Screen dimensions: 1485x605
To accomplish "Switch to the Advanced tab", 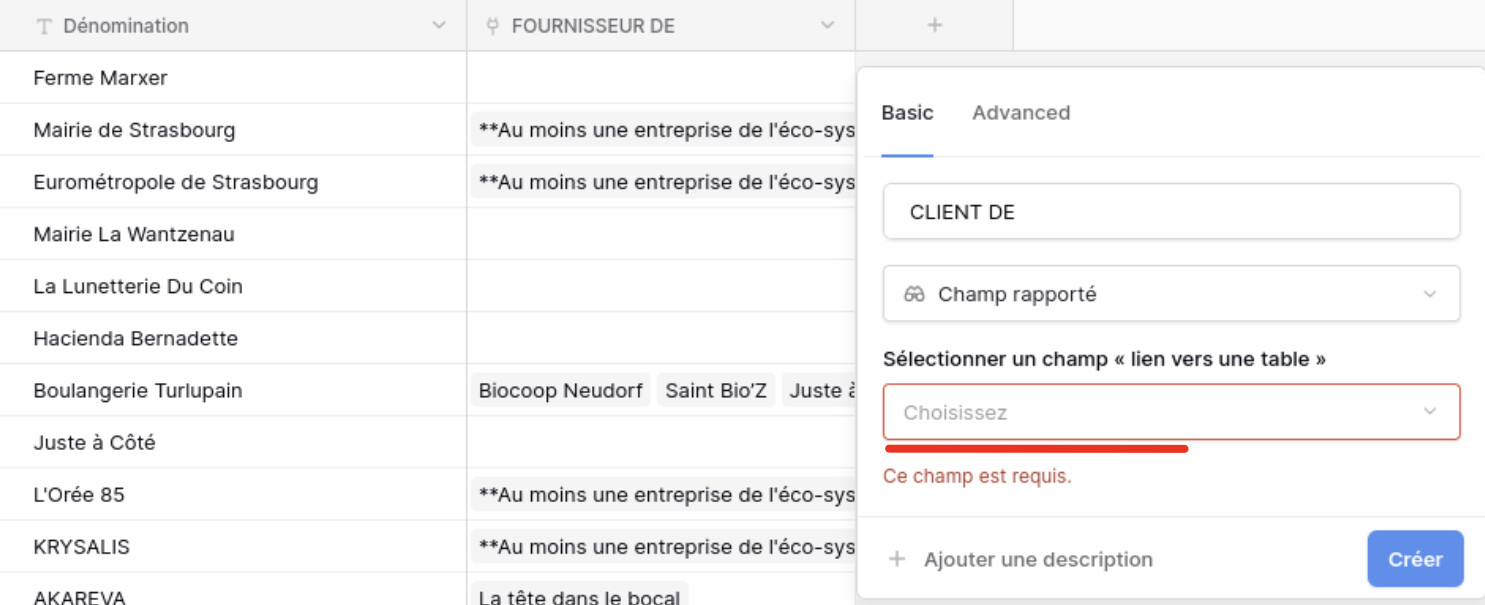I will click(1020, 113).
